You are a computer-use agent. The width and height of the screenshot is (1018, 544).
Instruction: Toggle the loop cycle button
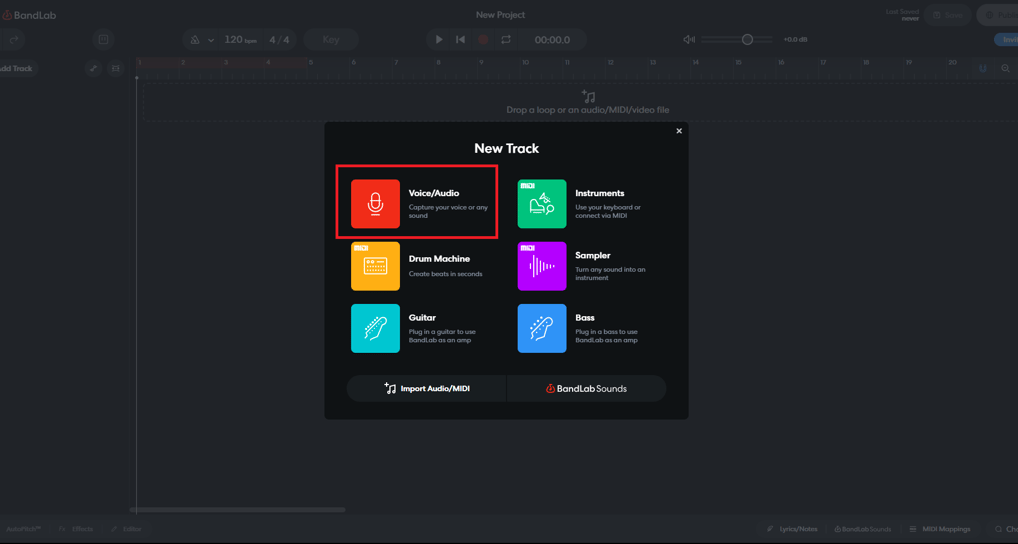tap(506, 40)
